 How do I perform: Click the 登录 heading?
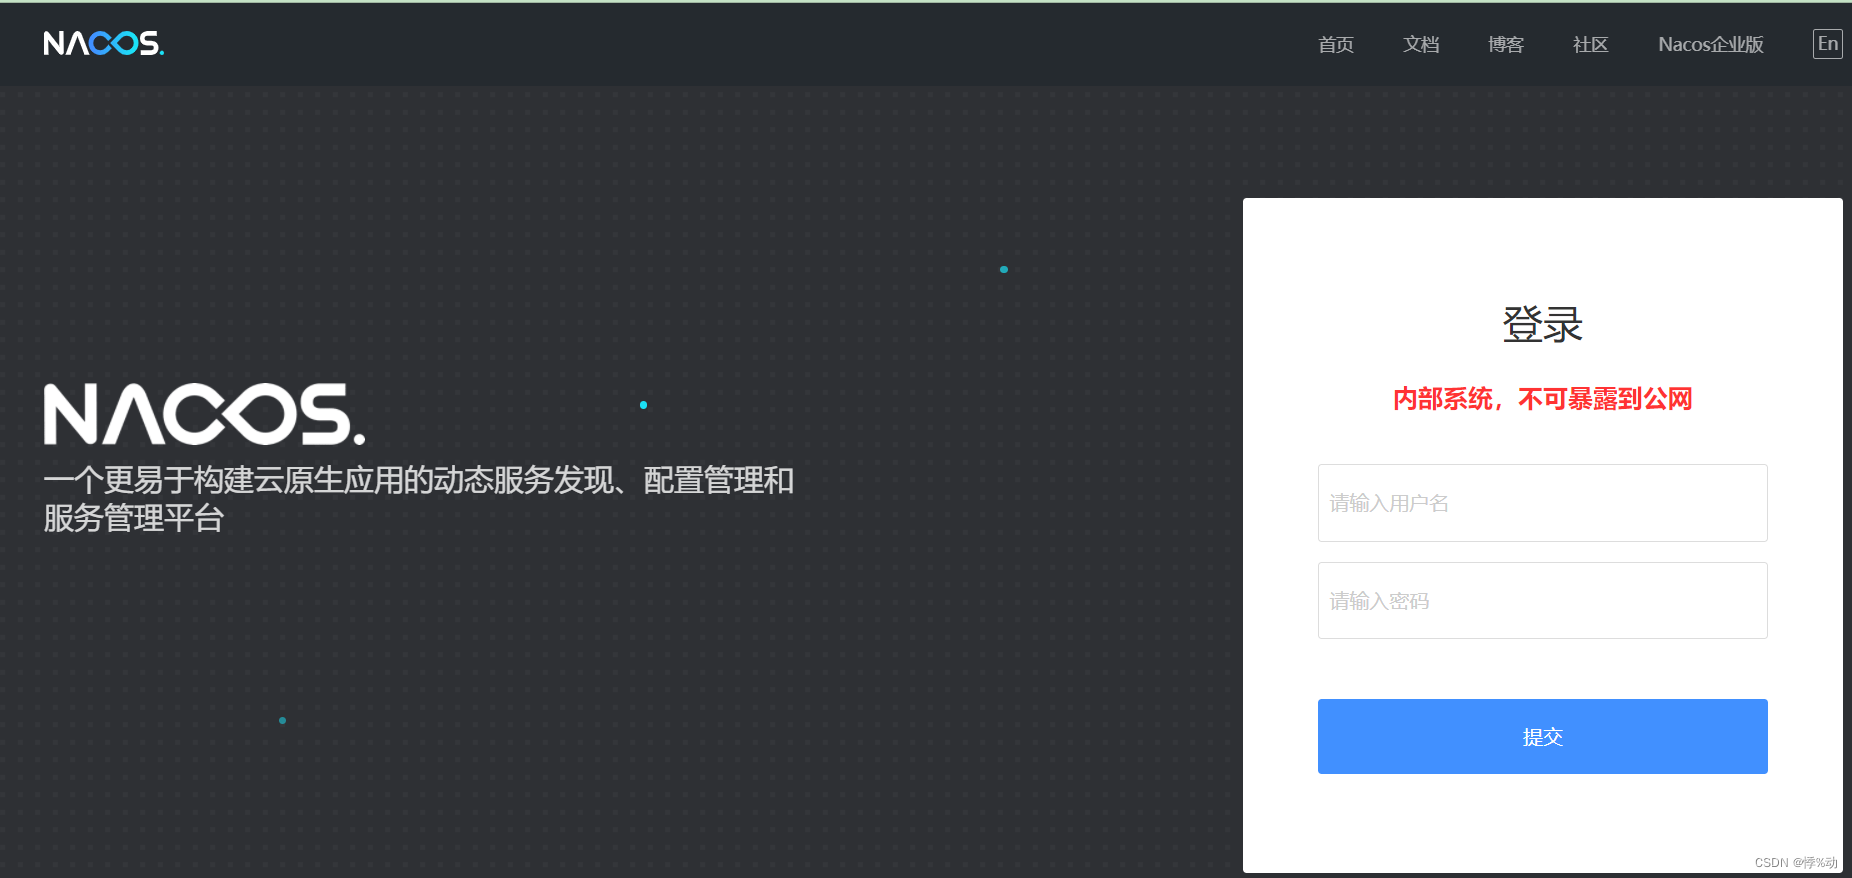(x=1542, y=324)
